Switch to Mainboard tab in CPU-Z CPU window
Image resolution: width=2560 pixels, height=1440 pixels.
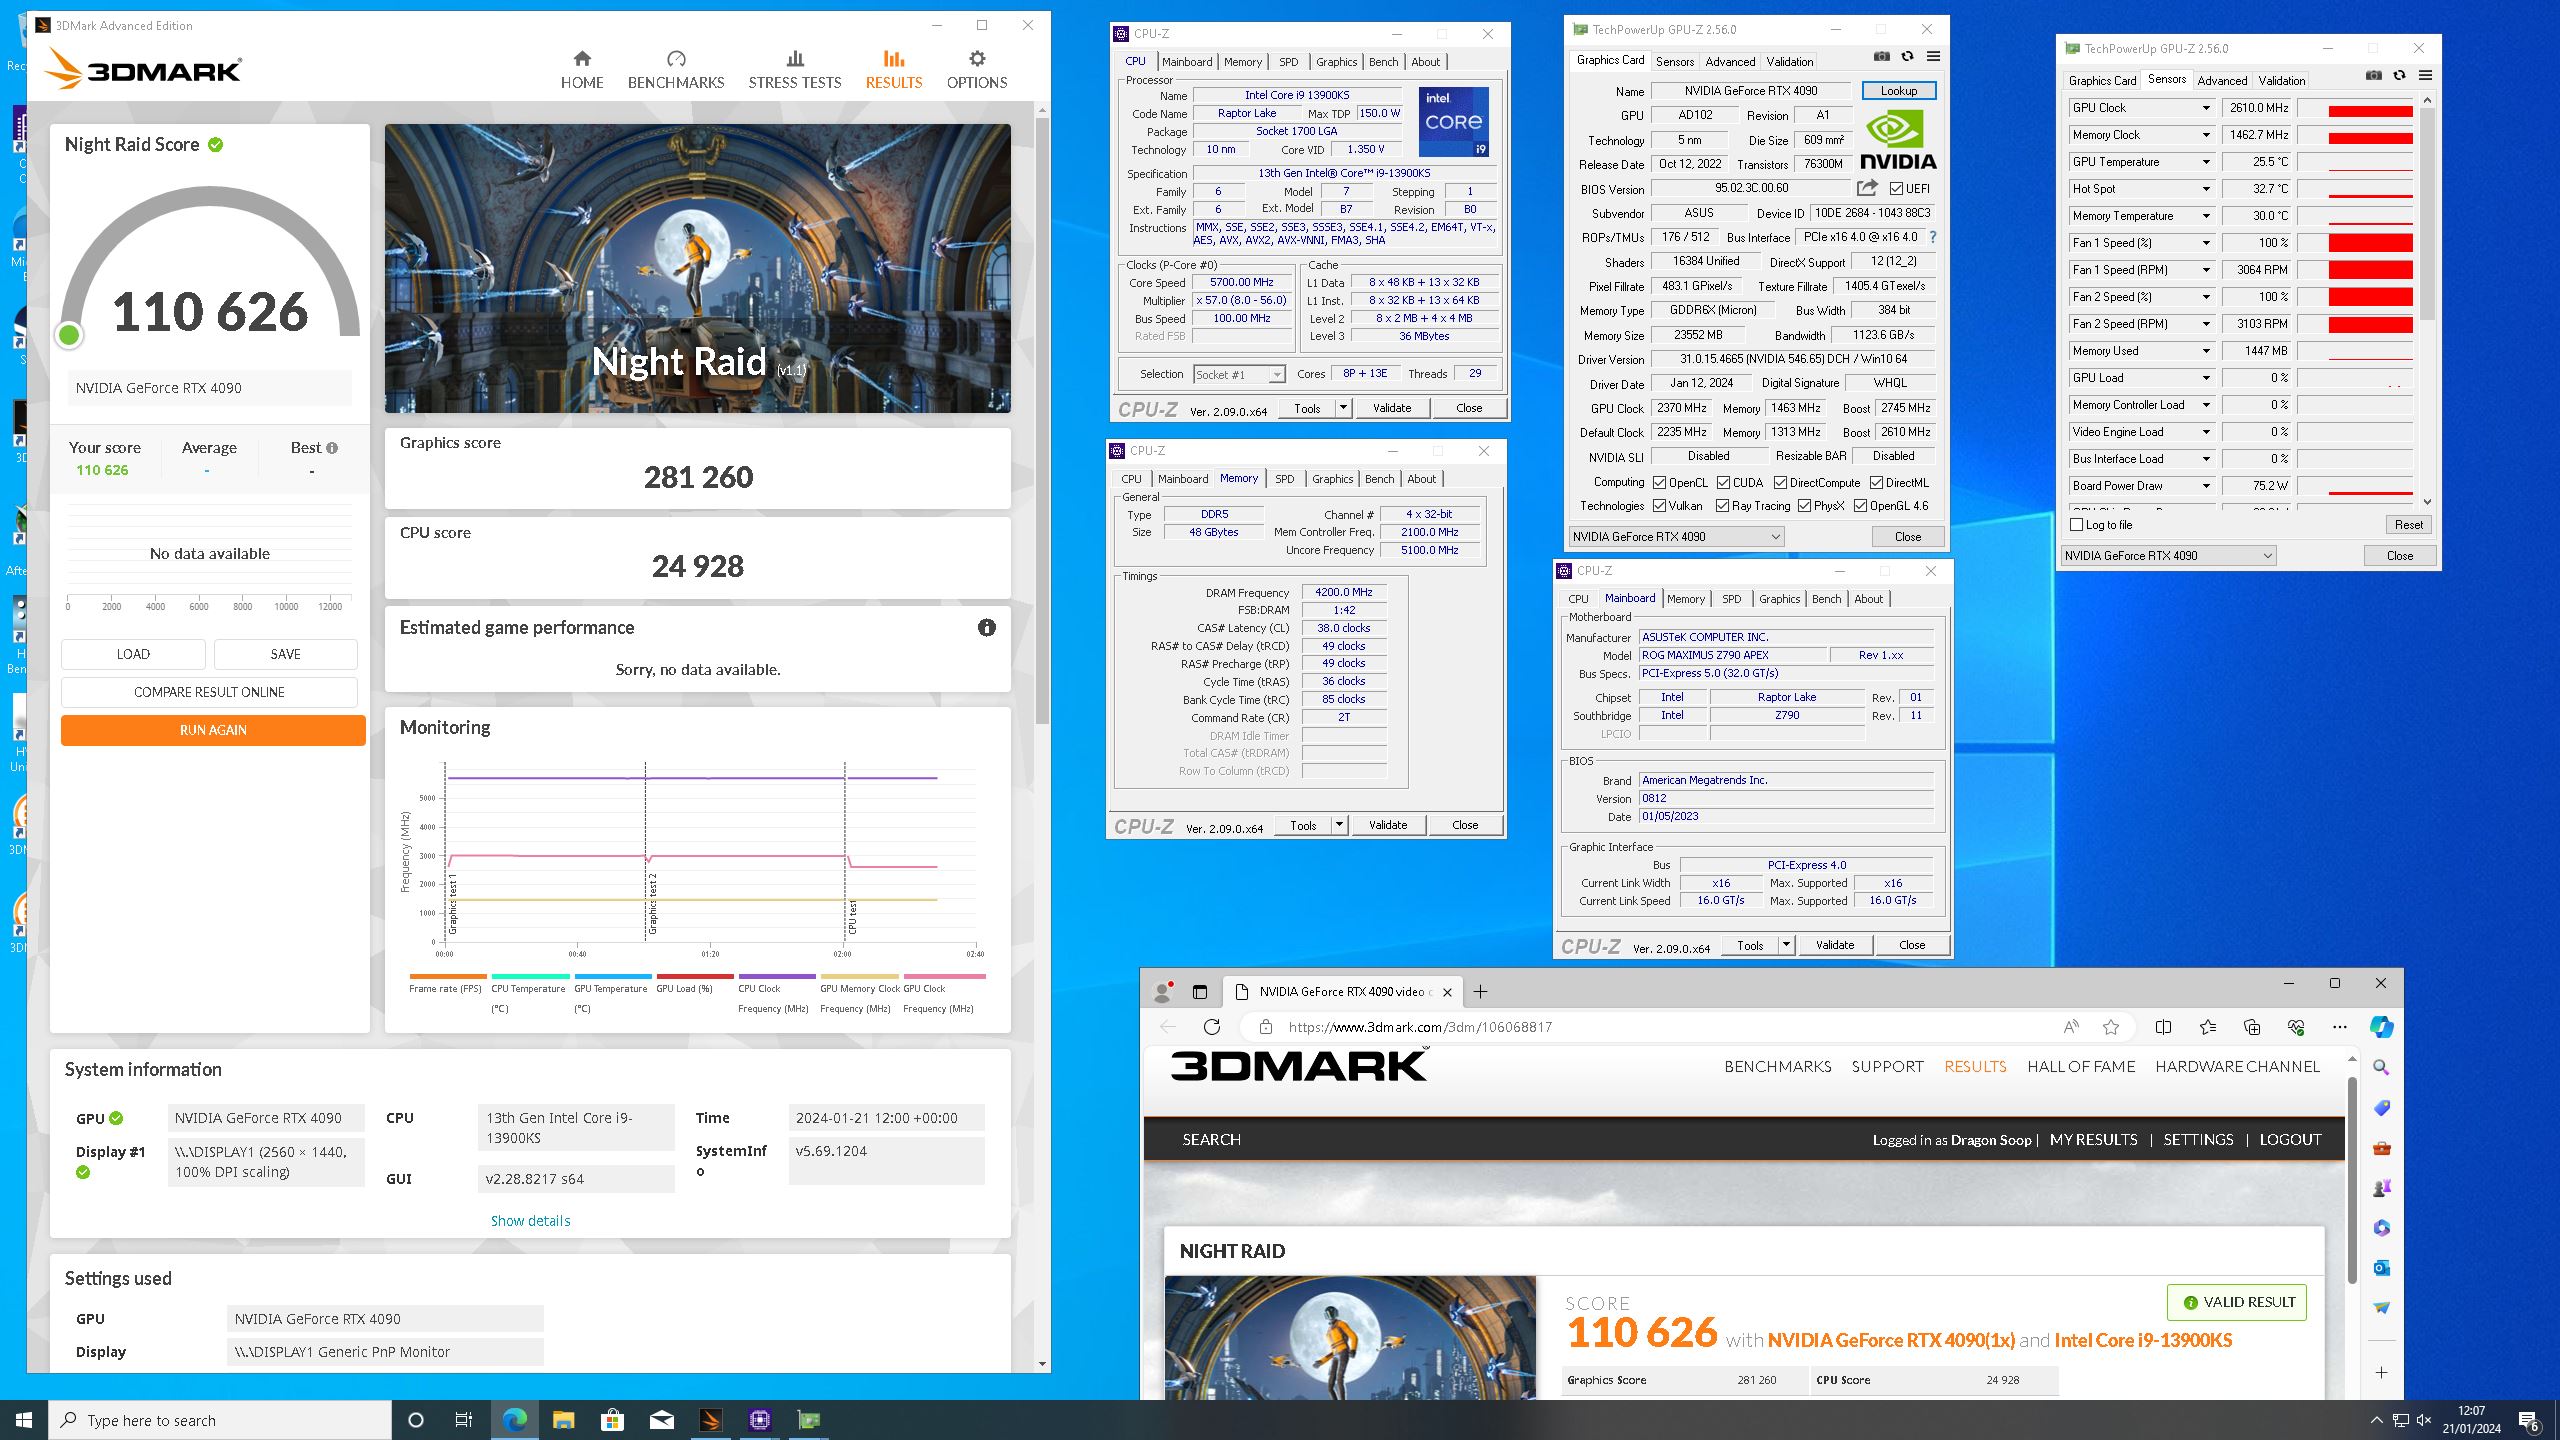(x=1187, y=62)
